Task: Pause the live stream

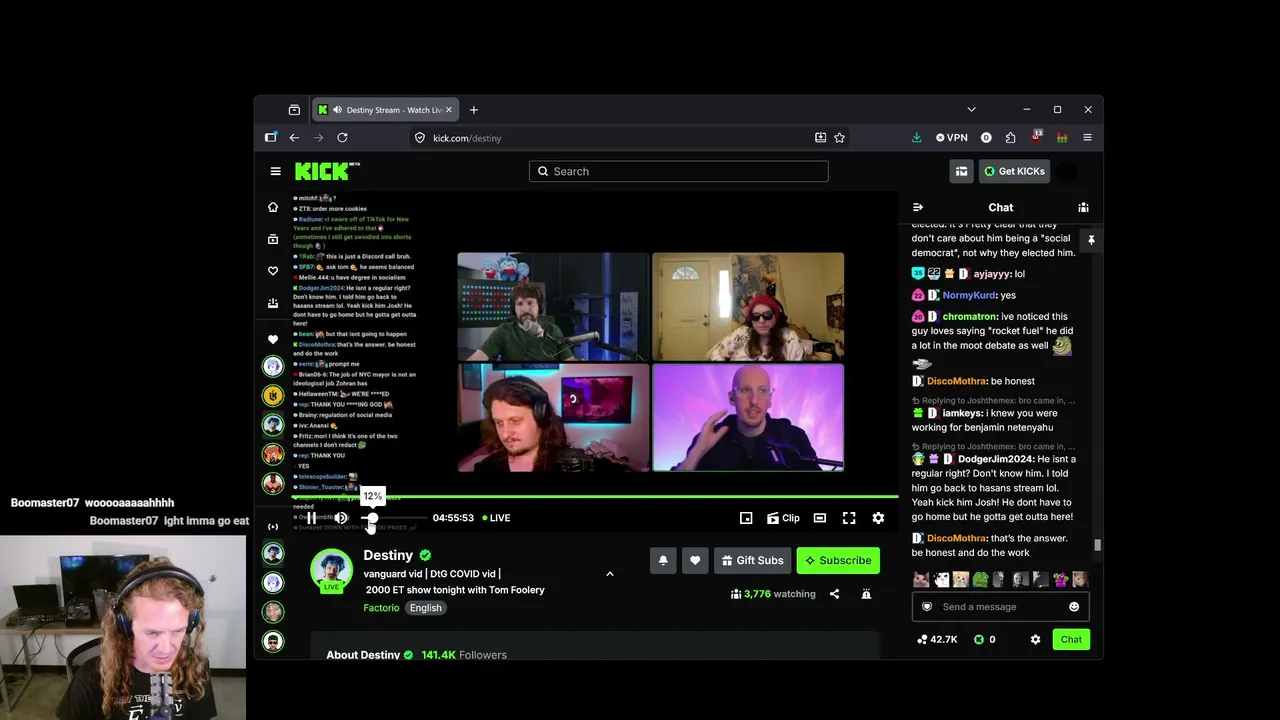Action: (311, 518)
